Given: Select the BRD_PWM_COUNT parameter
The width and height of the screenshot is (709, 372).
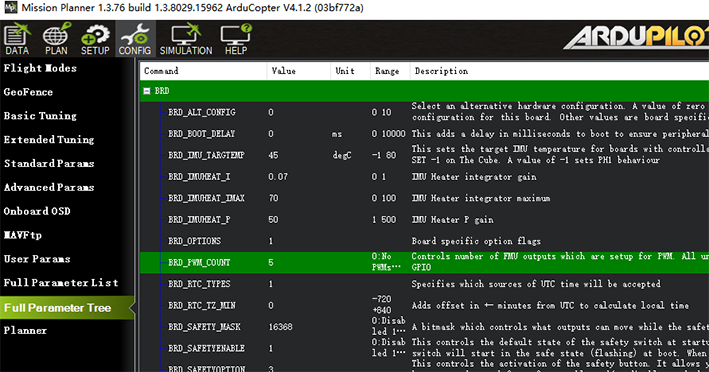Looking at the screenshot, I should 199,263.
